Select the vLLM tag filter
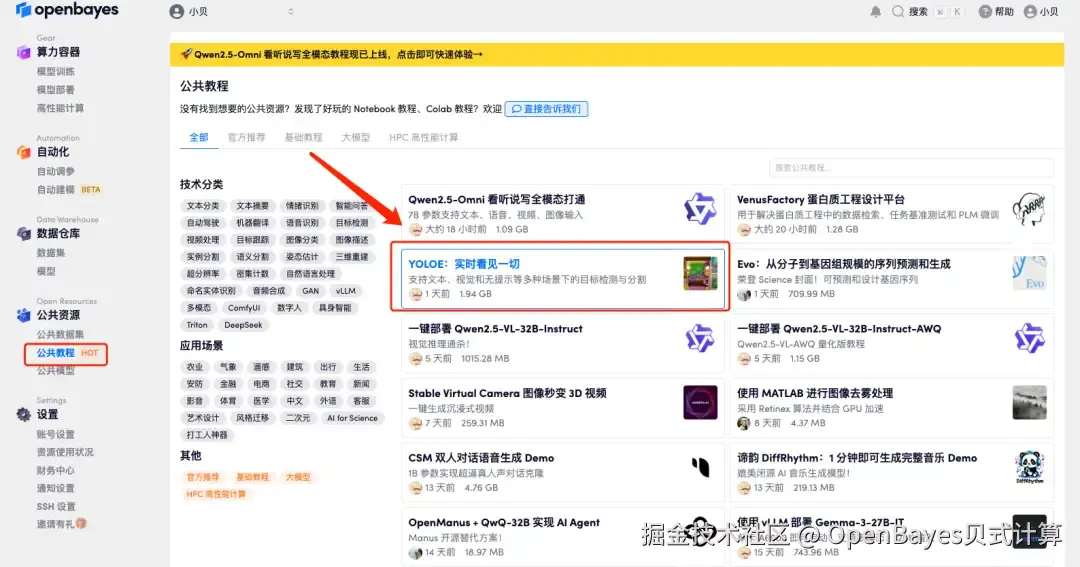This screenshot has height=567, width=1080. pyautogui.click(x=346, y=291)
